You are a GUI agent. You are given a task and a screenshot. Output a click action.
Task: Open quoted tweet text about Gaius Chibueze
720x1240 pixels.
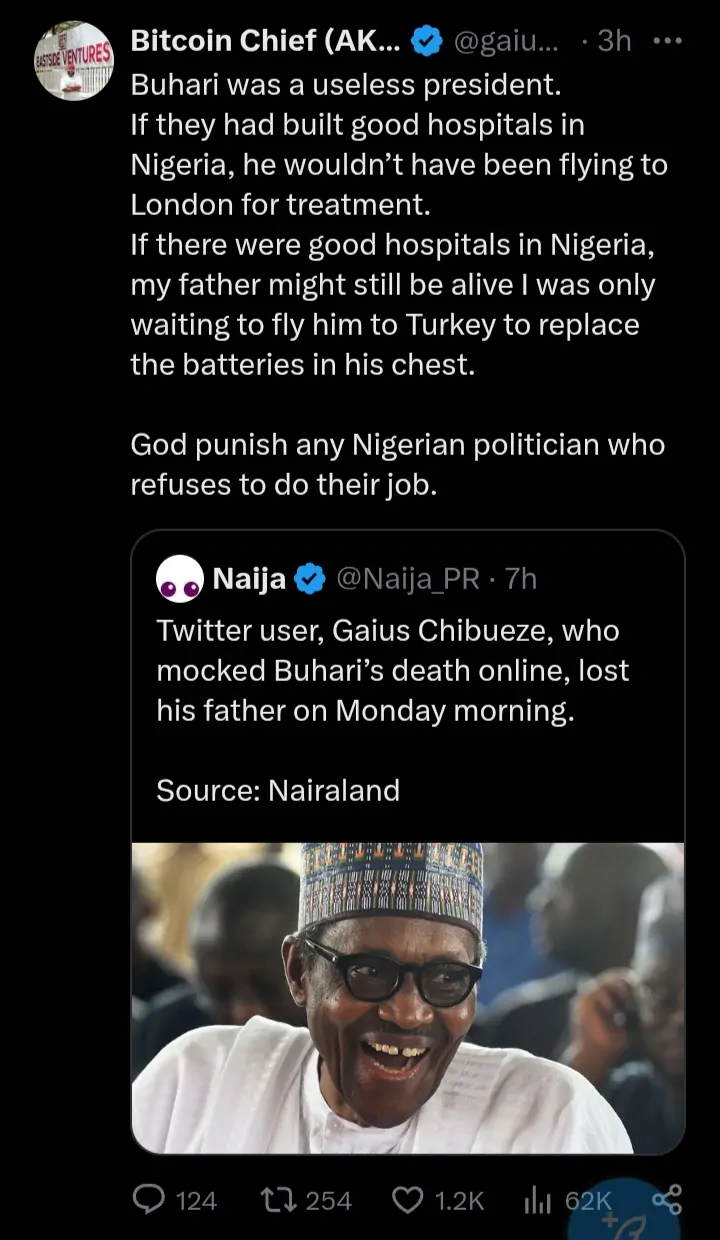click(x=392, y=670)
